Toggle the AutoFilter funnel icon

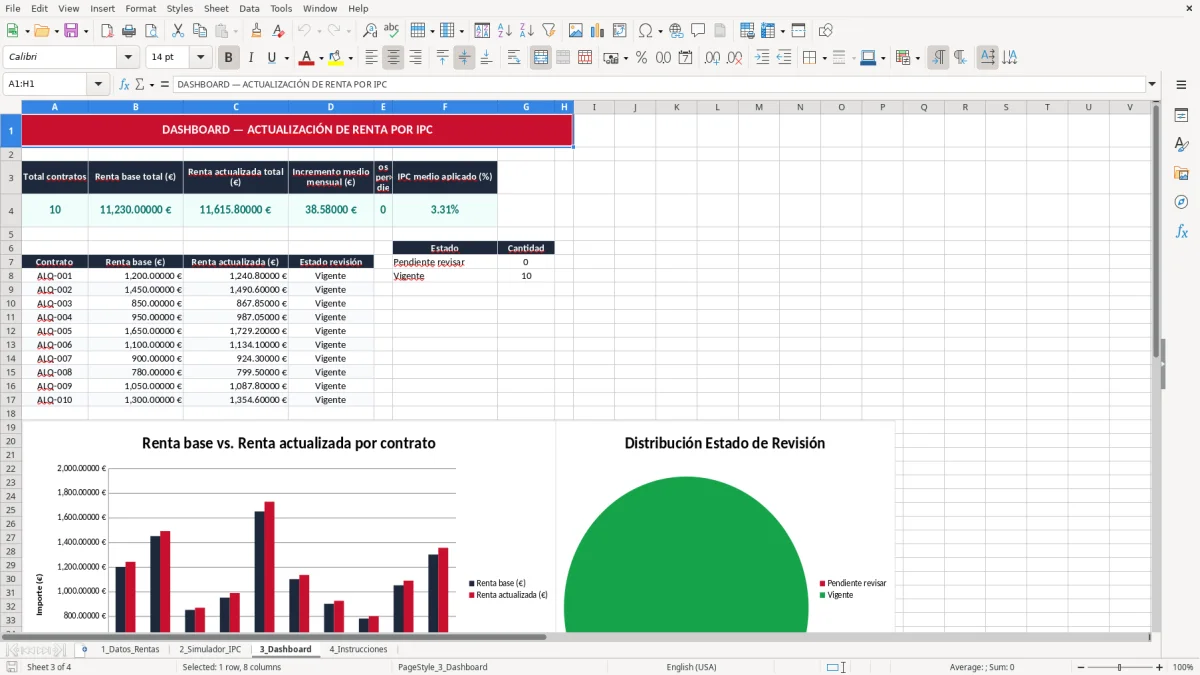pyautogui.click(x=548, y=31)
